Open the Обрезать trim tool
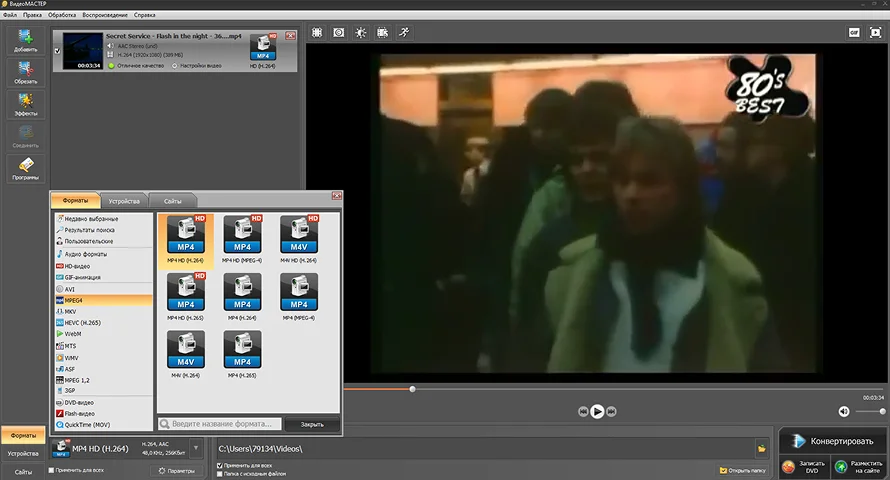The width and height of the screenshot is (890, 480). coord(25,71)
